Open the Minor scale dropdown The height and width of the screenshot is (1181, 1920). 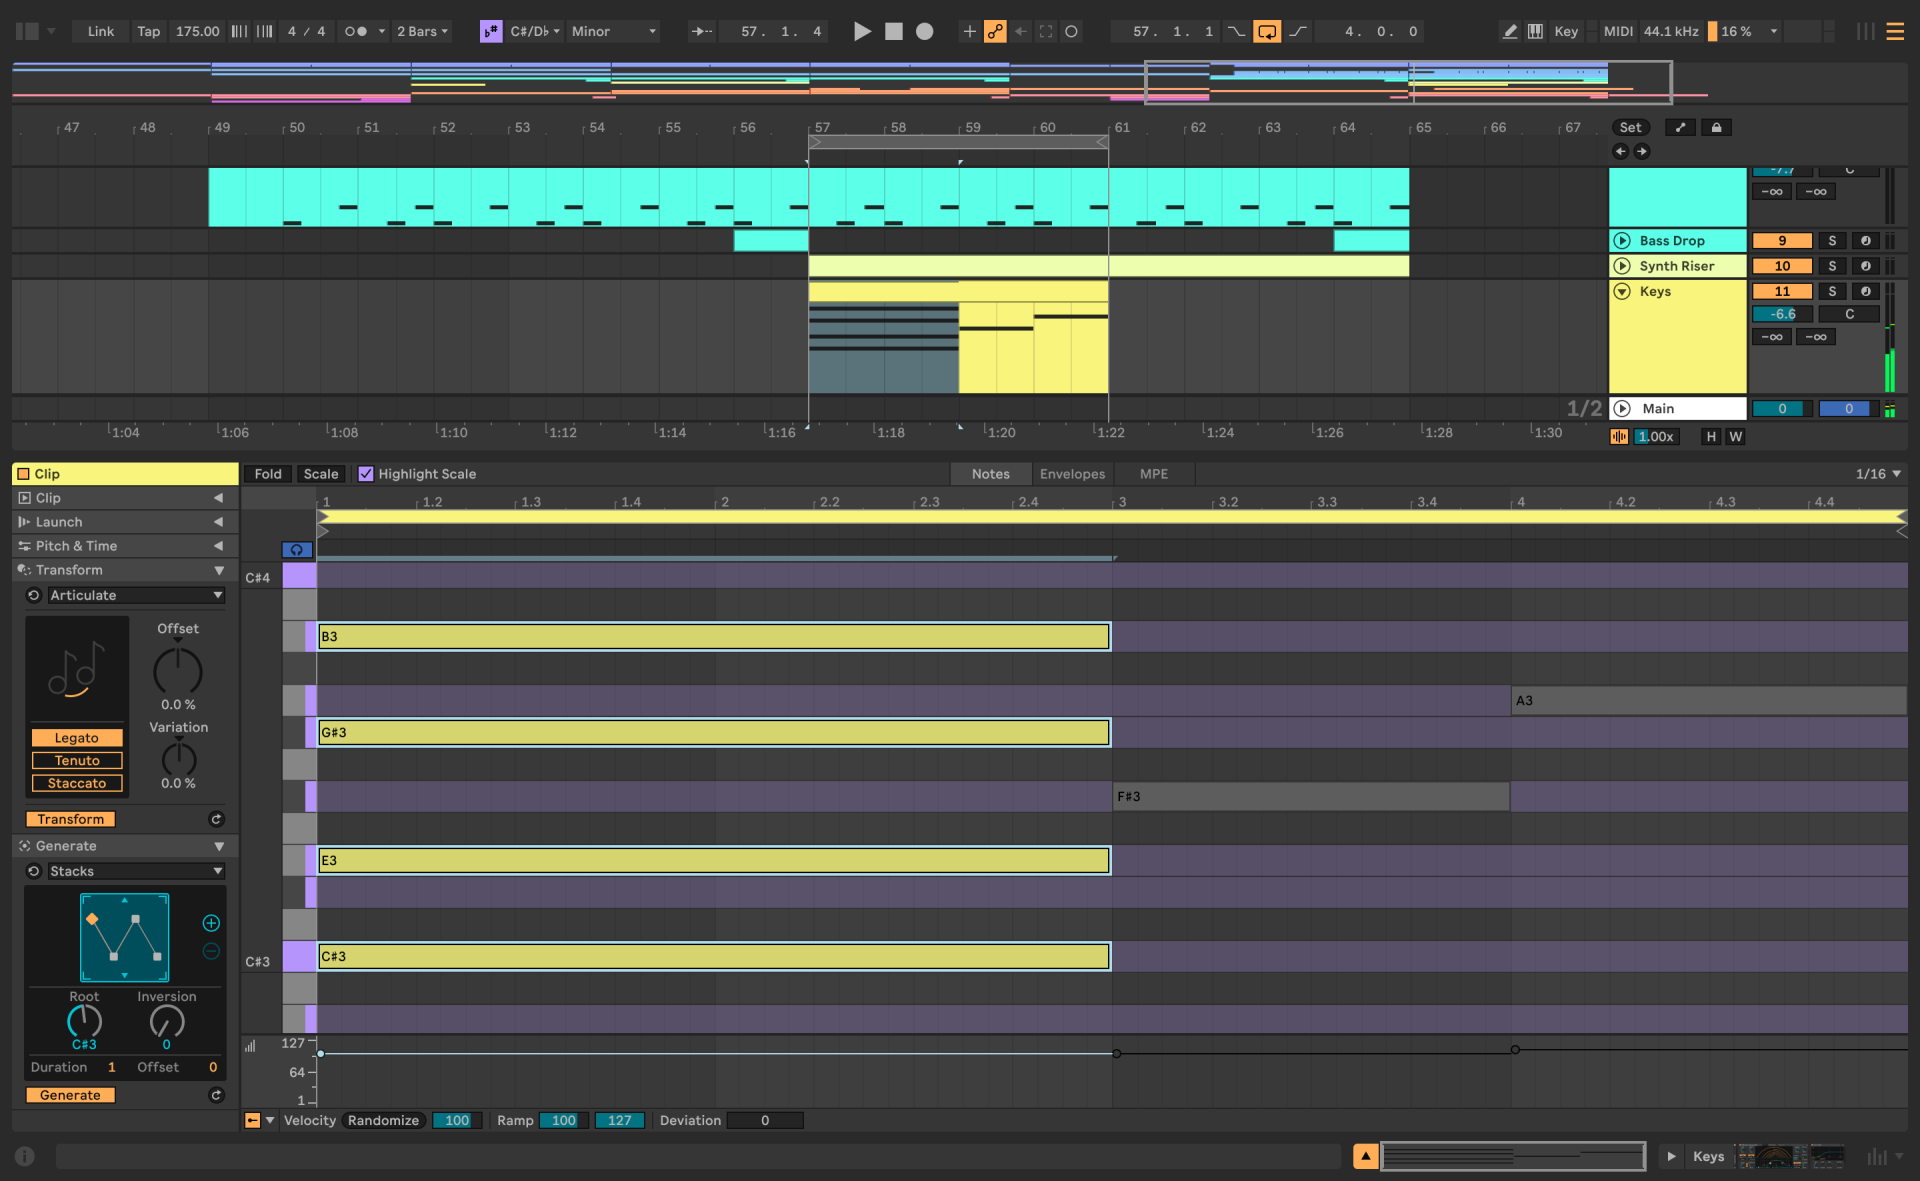coord(614,31)
